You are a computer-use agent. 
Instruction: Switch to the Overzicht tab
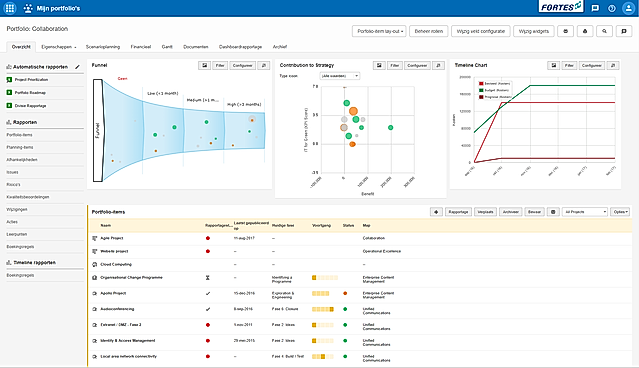(21, 47)
